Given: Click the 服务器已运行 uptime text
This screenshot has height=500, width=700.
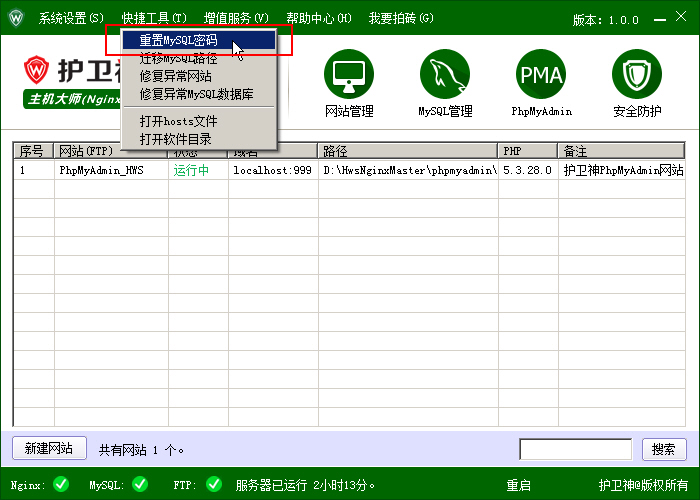Looking at the screenshot, I should [x=305, y=485].
